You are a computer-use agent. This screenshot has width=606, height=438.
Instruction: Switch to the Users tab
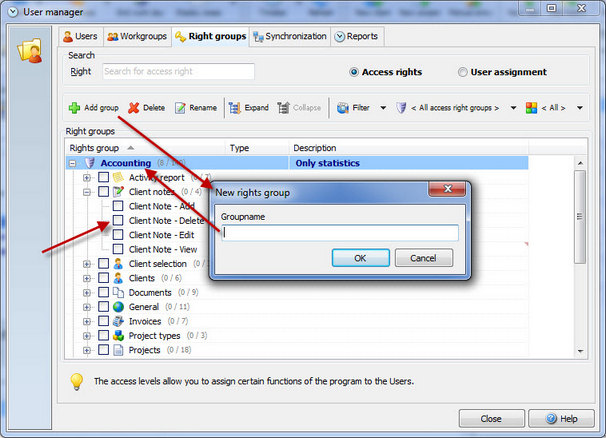(x=80, y=36)
